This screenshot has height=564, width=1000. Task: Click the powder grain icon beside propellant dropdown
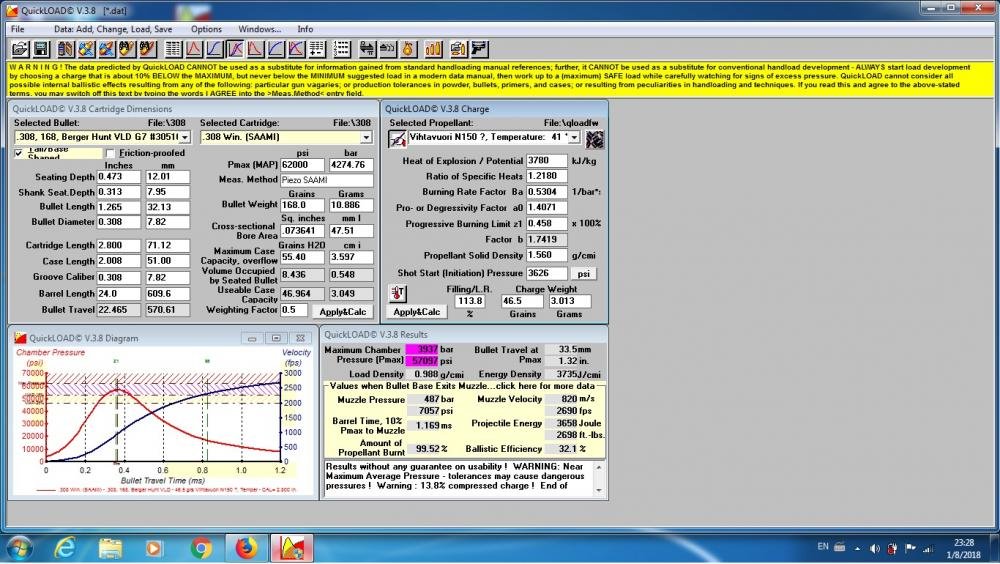tap(595, 138)
